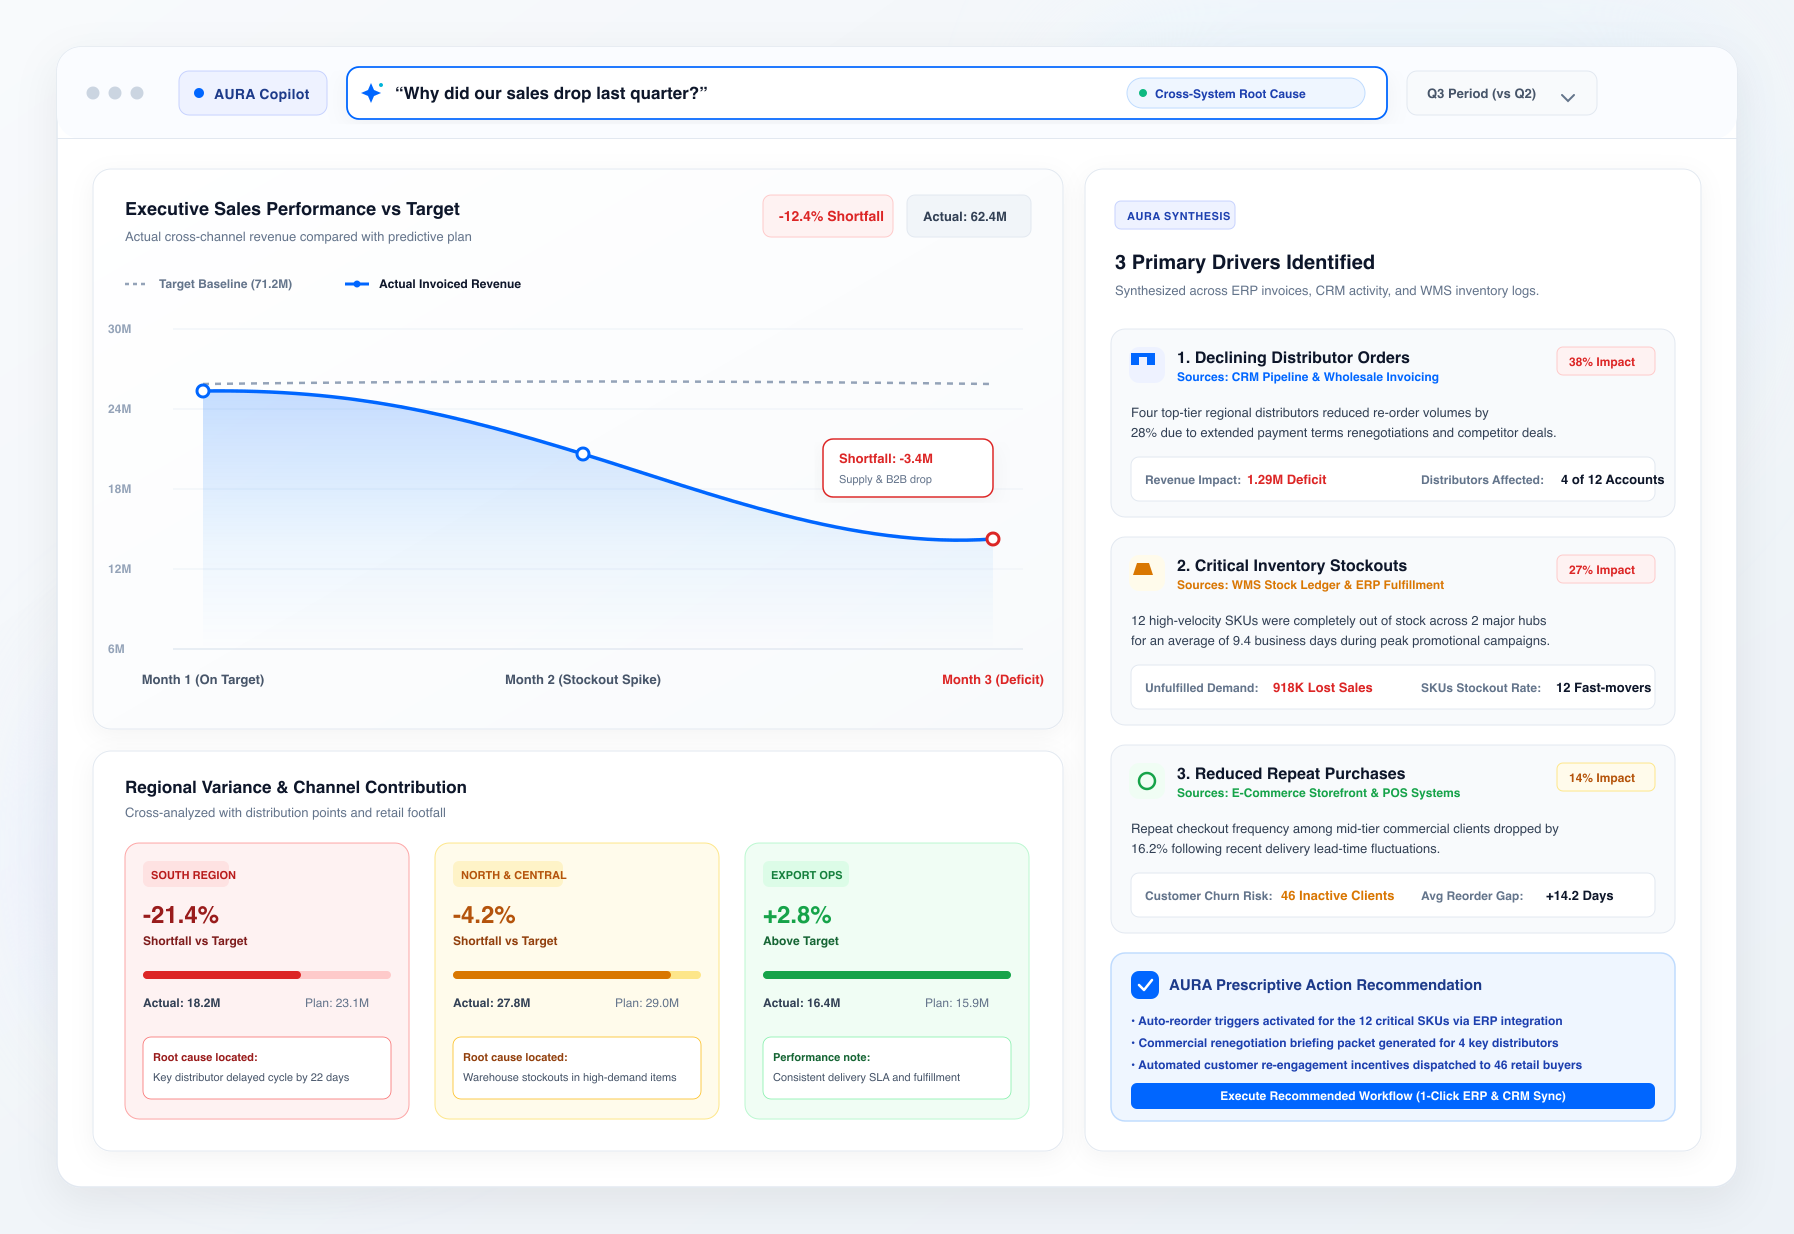Image resolution: width=1794 pixels, height=1234 pixels.
Task: Click the North & Central orange progress bar
Action: coord(577,975)
